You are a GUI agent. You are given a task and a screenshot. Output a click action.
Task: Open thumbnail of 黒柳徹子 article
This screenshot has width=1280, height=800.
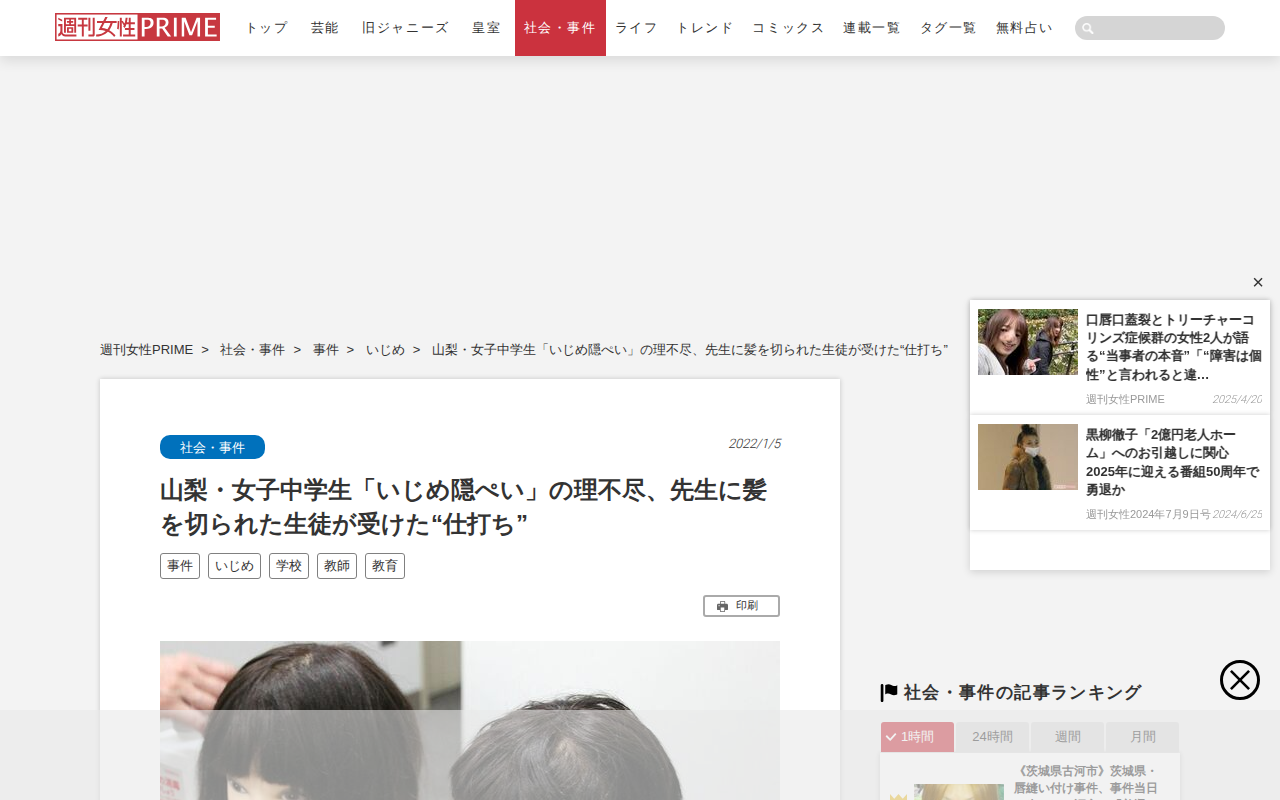(1028, 457)
